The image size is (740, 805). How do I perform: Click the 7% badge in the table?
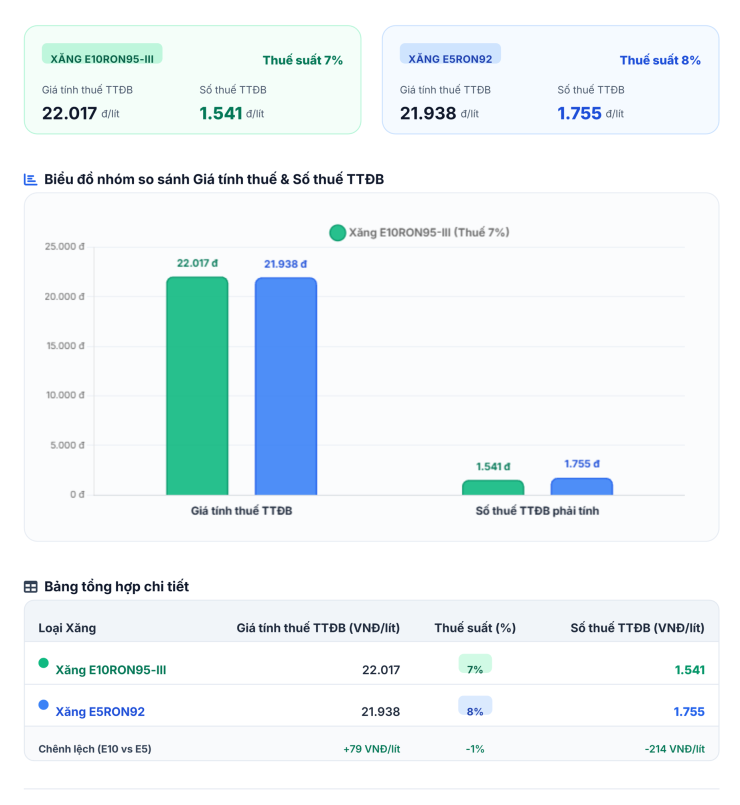[x=475, y=664]
